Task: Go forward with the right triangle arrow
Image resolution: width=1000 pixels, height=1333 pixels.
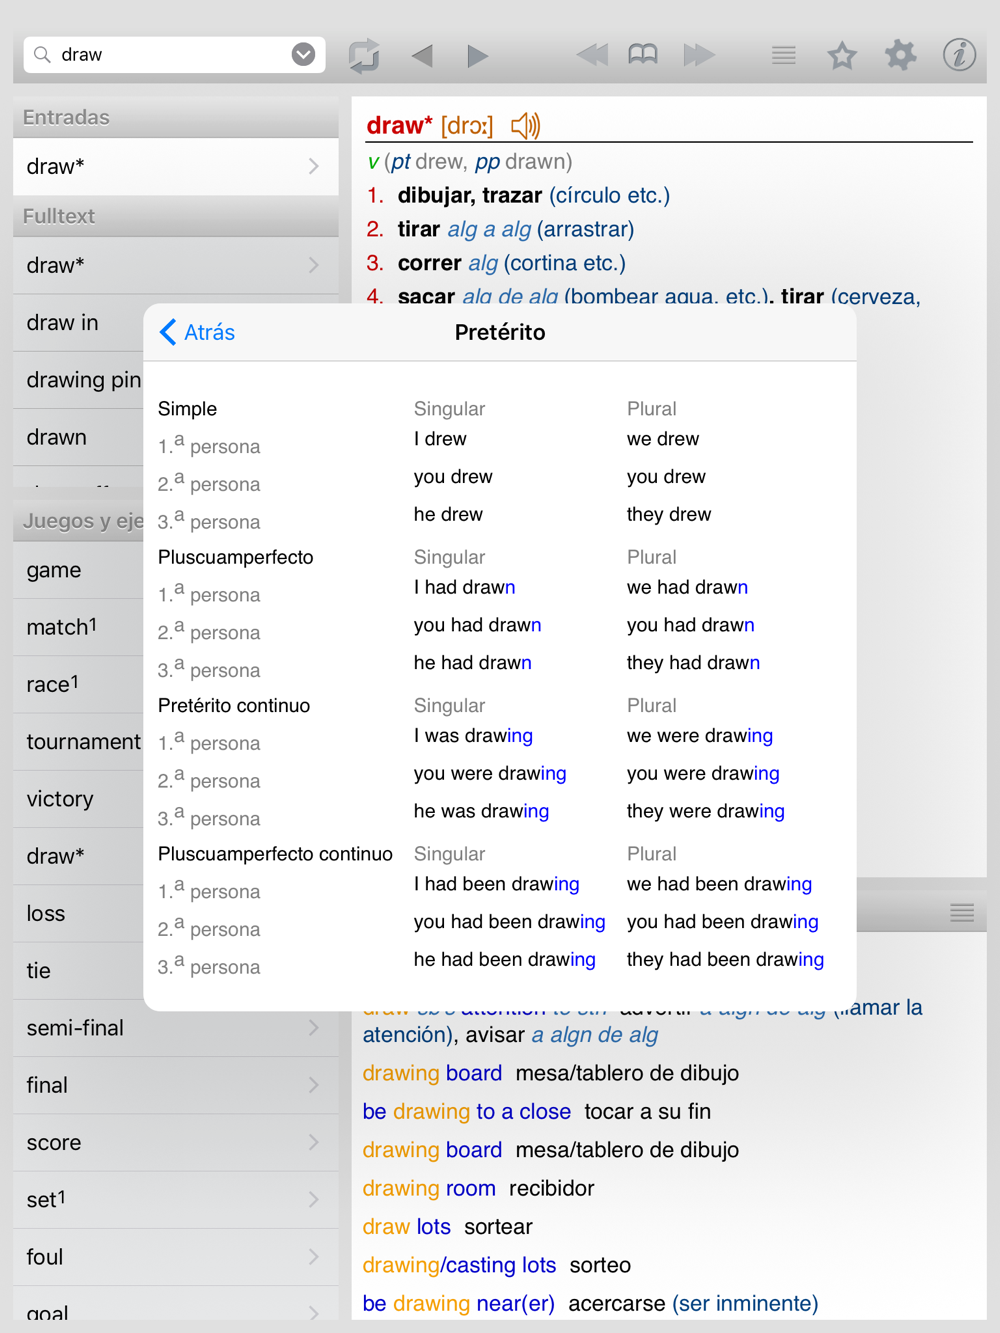Action: click(477, 55)
